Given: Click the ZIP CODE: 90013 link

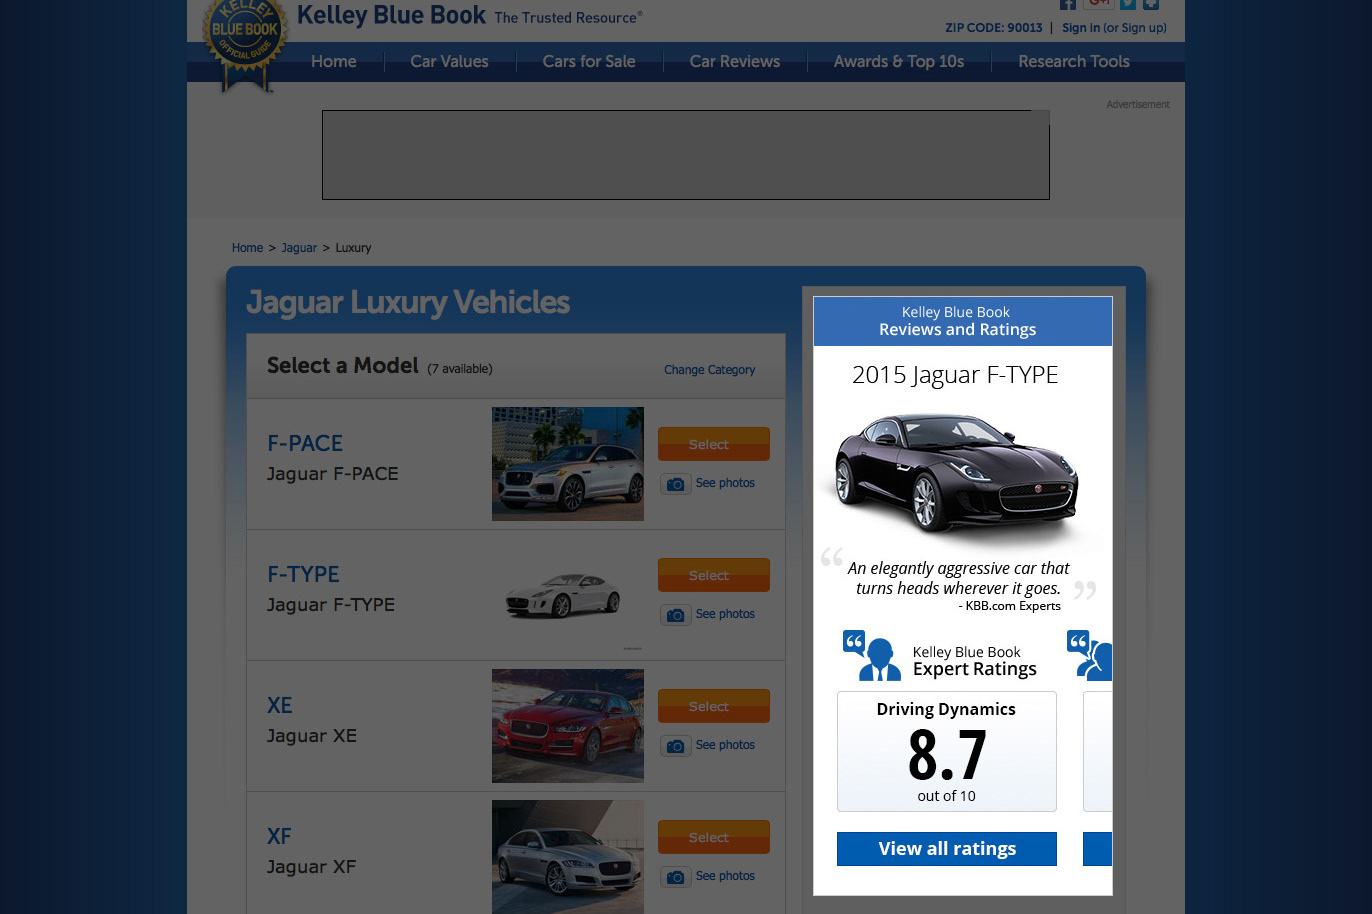Looking at the screenshot, I should pos(994,28).
